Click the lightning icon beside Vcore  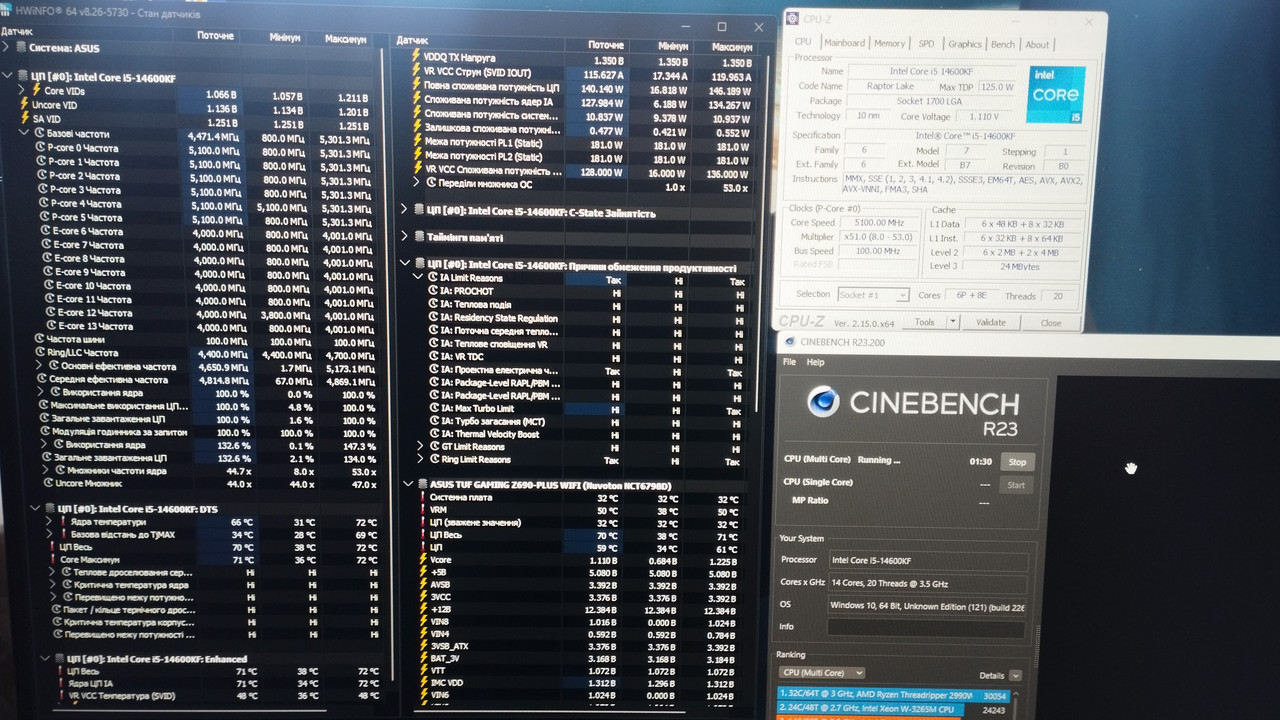423,560
